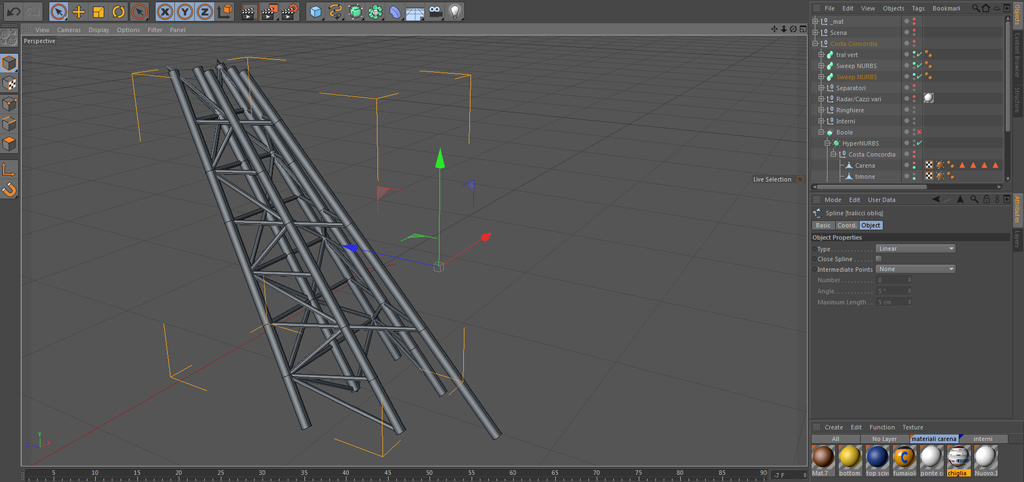Render the current view clapperboard icon
Viewport: 1024px width, 482px height.
248,11
